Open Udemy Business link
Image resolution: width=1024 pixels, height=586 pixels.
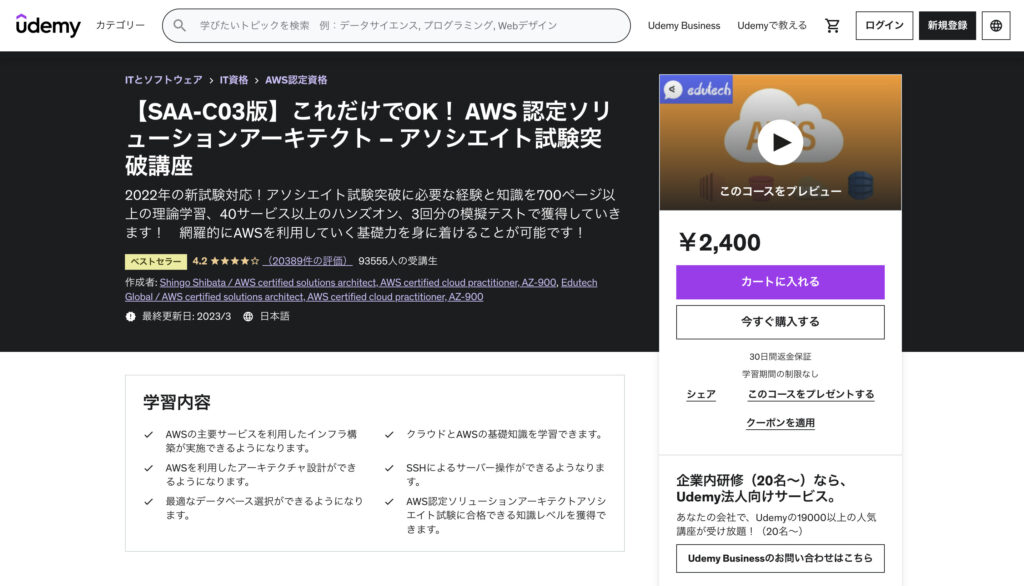pyautogui.click(x=684, y=25)
